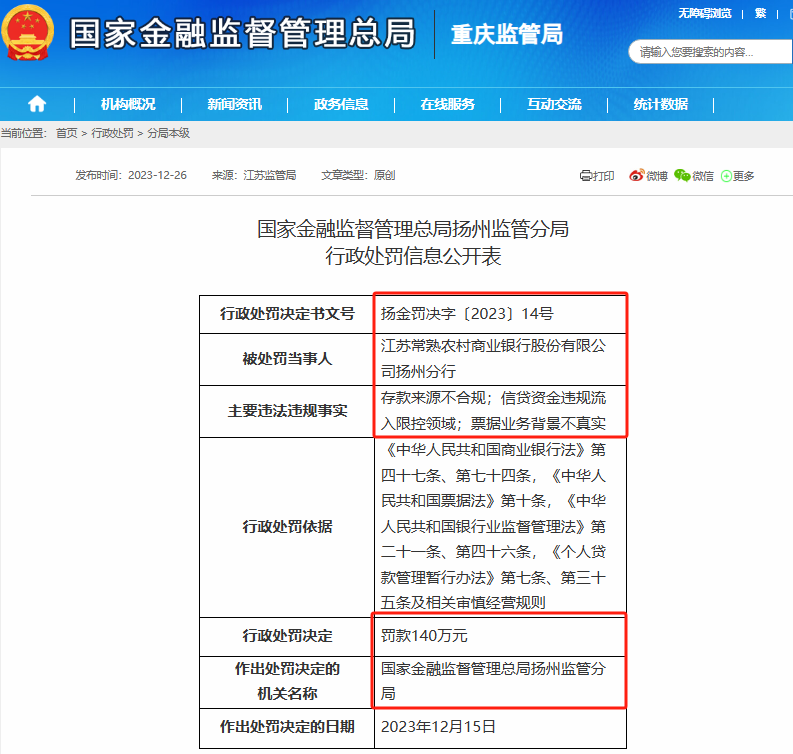Open the 政务信息 menu
Screen dimensions: 793x754
(341, 104)
